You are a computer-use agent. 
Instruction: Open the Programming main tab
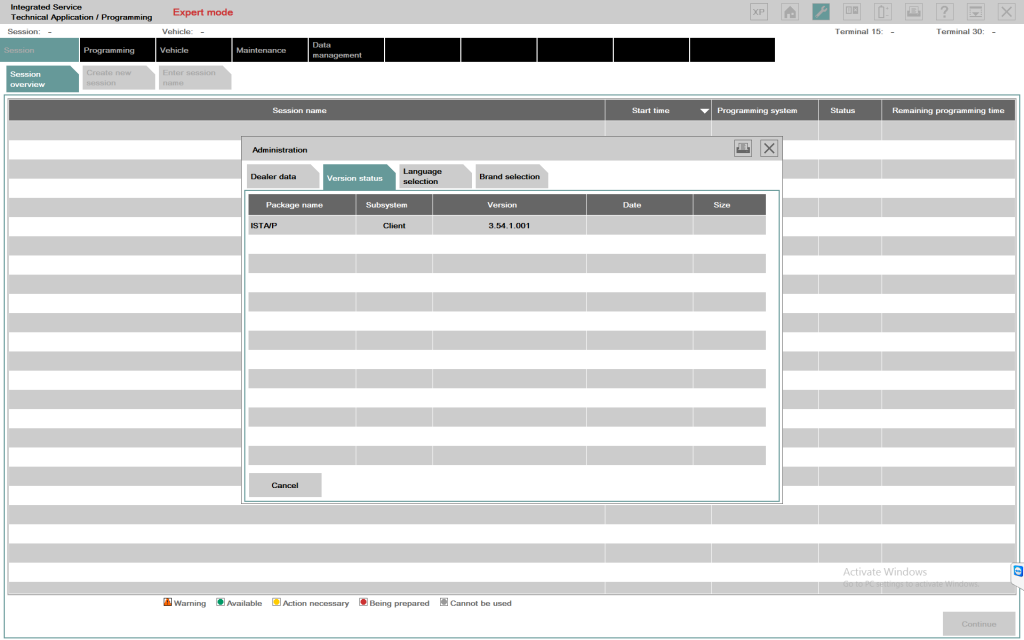(x=118, y=50)
